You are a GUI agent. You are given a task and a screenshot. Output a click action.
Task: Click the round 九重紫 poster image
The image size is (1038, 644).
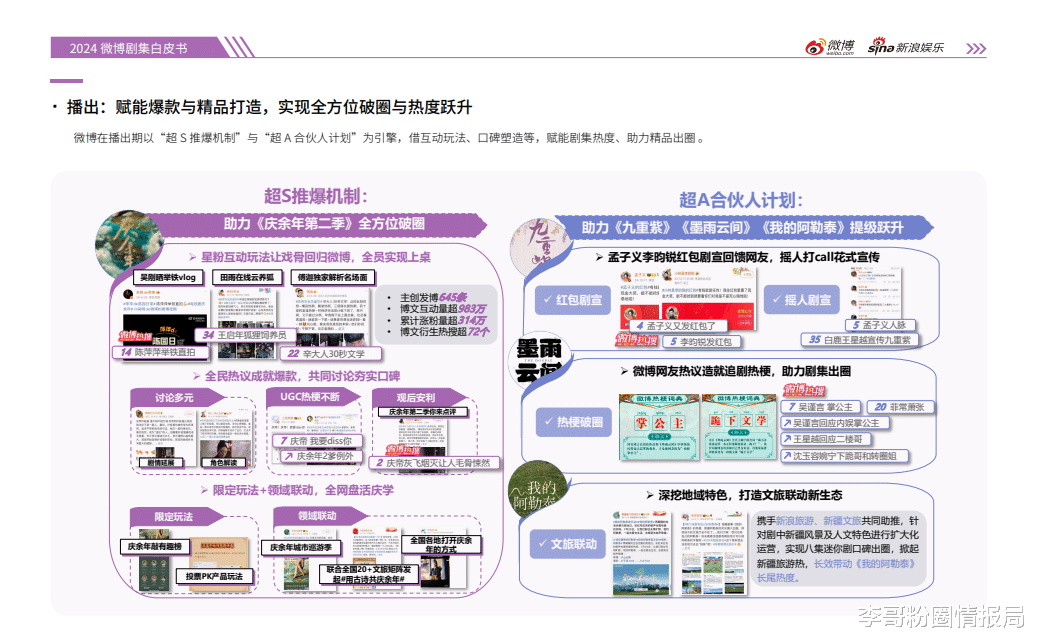click(x=540, y=250)
